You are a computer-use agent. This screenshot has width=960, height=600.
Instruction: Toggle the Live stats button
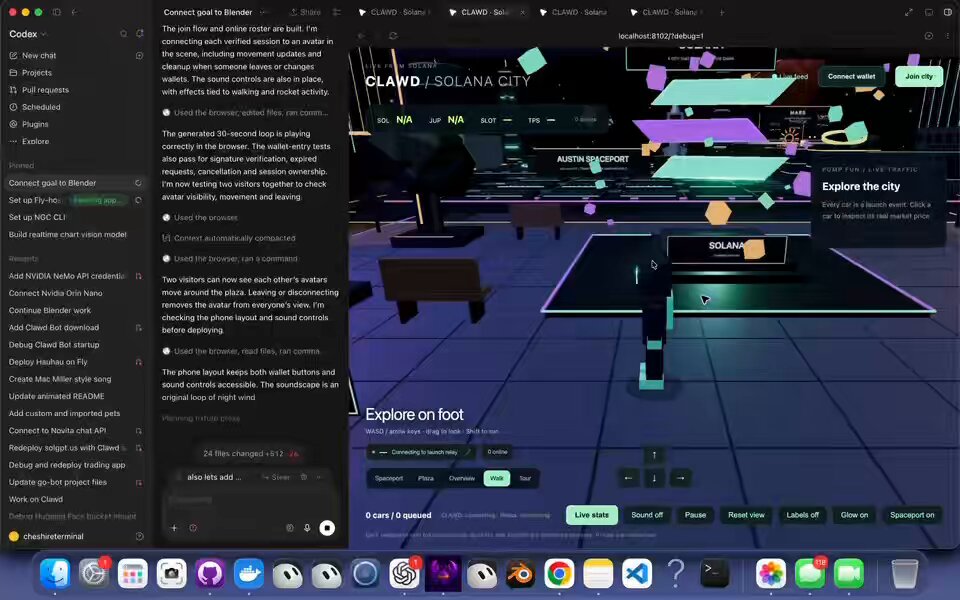click(591, 515)
